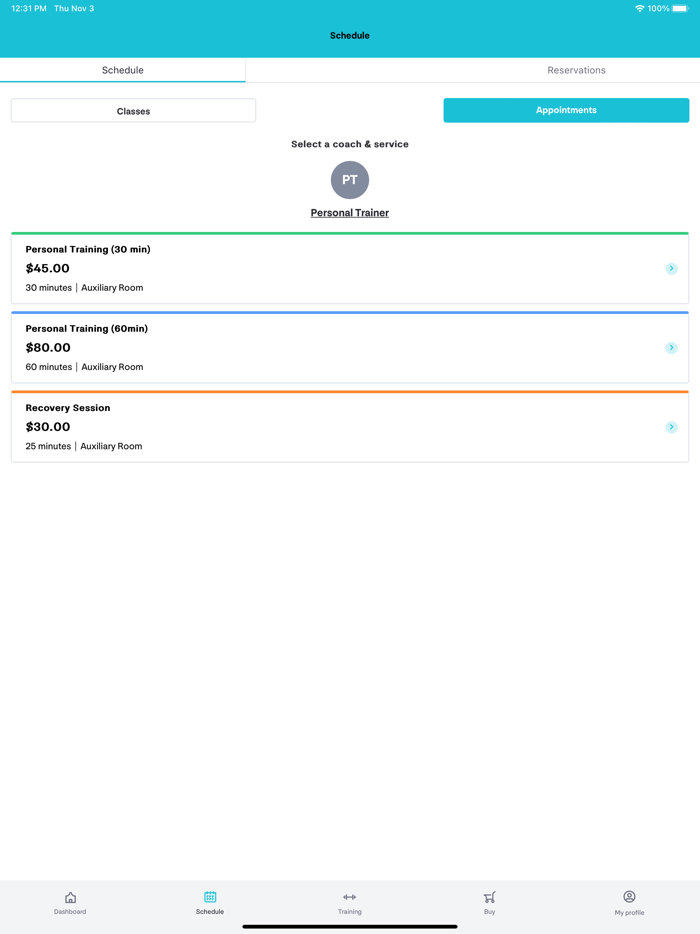700x934 pixels.
Task: Expand Personal Training 30 min chevron
Action: coord(671,269)
